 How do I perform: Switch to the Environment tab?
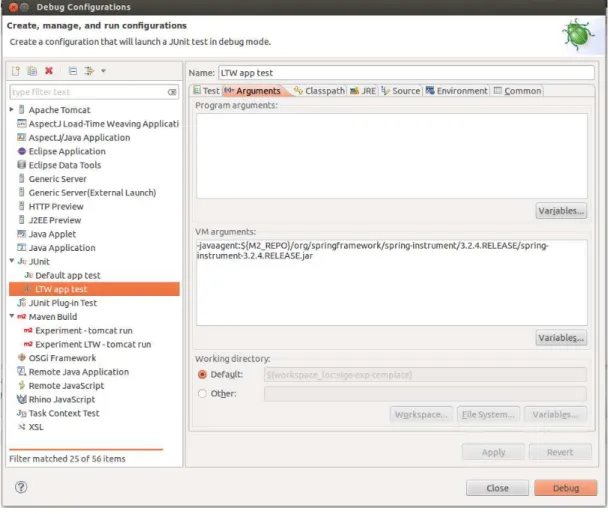point(456,91)
